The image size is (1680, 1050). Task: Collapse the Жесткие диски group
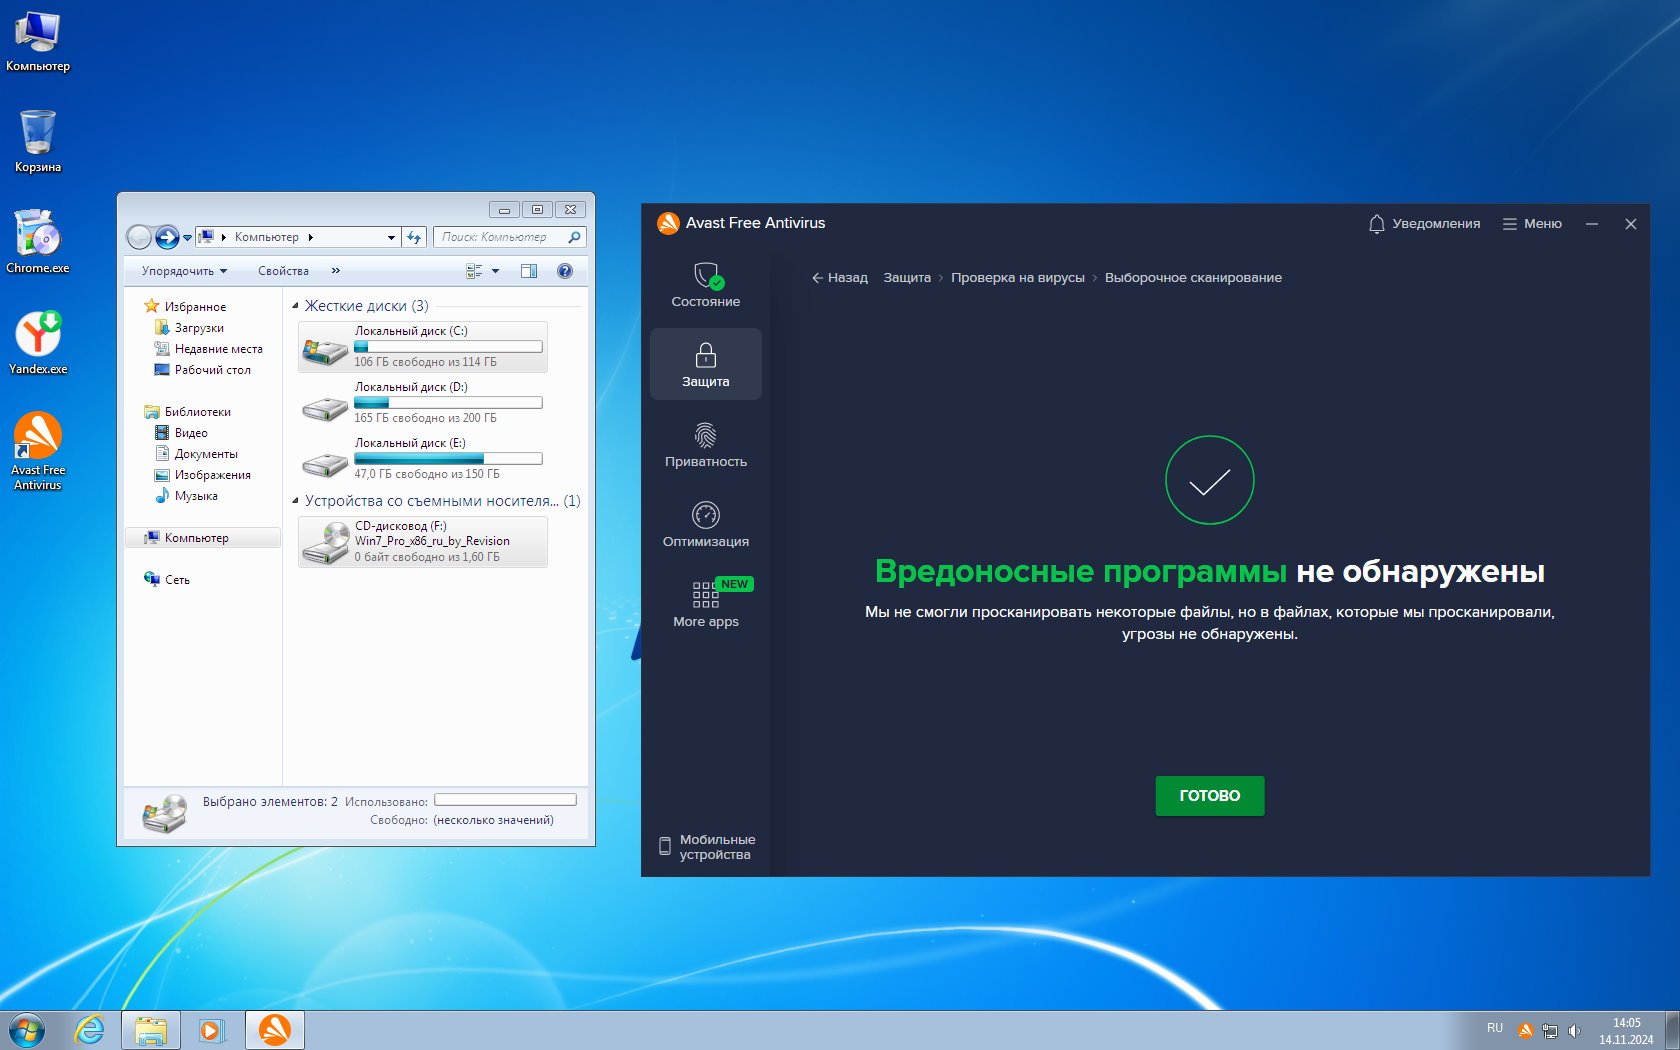pyautogui.click(x=295, y=306)
